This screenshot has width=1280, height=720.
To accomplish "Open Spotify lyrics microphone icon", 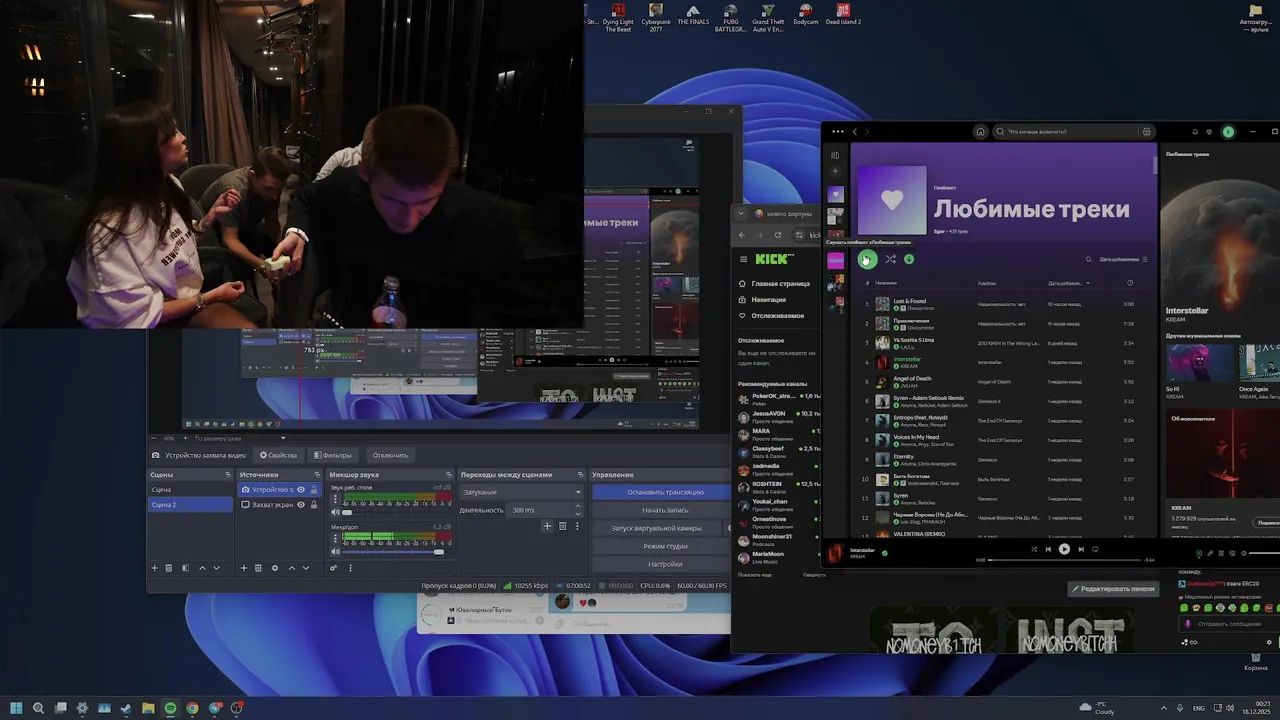I will point(1210,553).
